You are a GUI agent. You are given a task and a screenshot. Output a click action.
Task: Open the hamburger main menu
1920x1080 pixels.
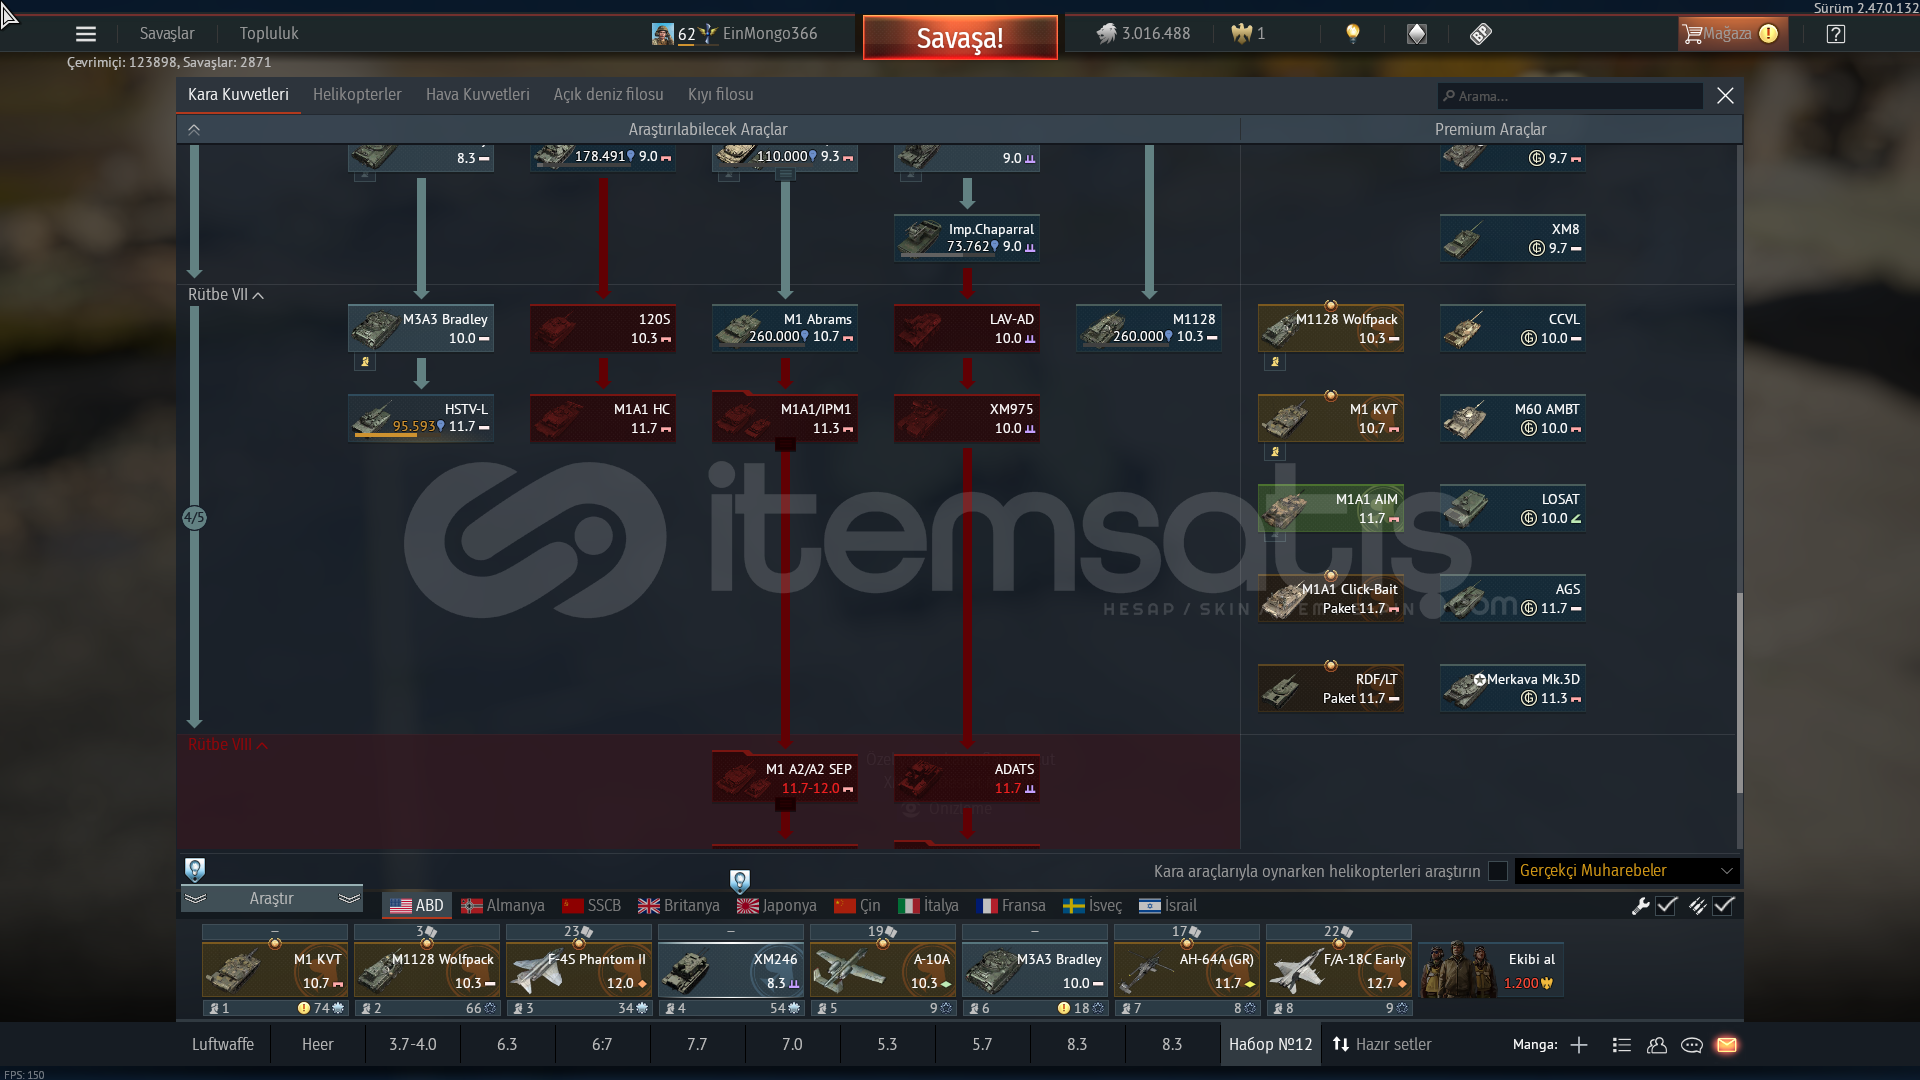[86, 34]
